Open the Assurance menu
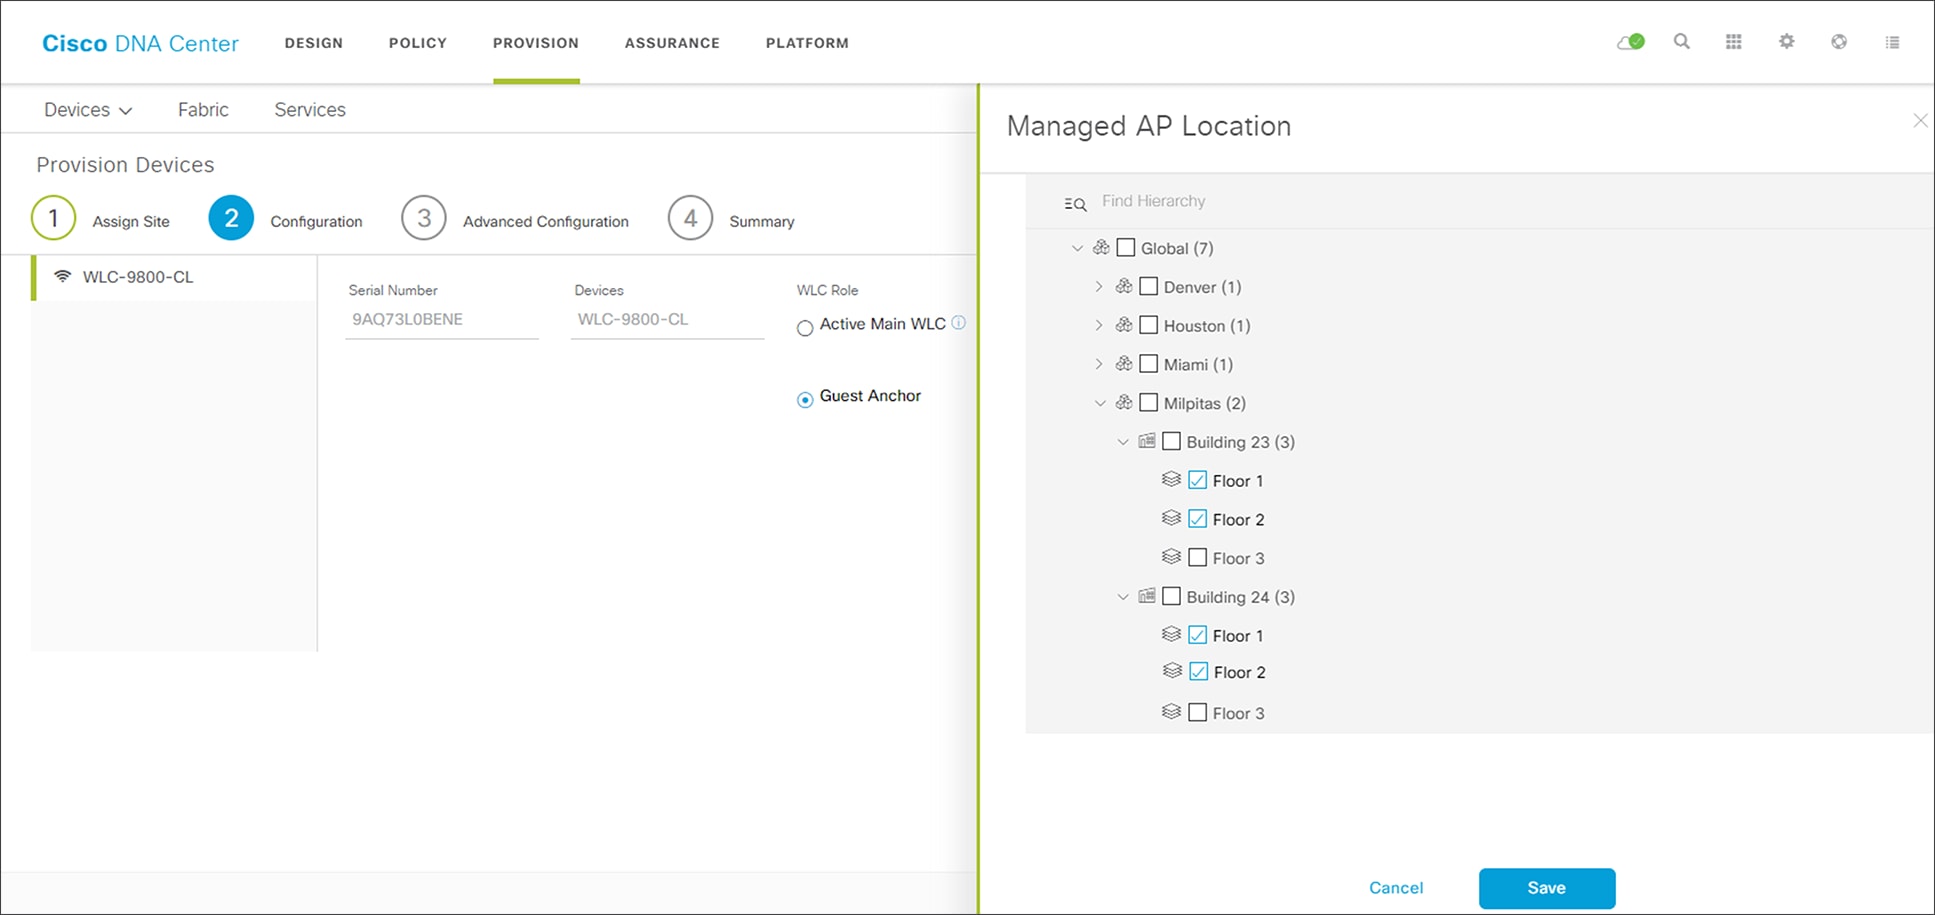 click(x=672, y=43)
